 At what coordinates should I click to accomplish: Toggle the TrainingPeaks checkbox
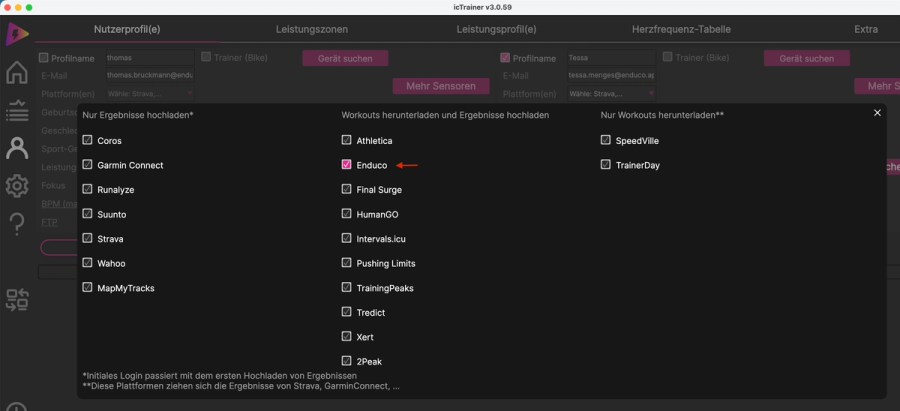point(346,288)
